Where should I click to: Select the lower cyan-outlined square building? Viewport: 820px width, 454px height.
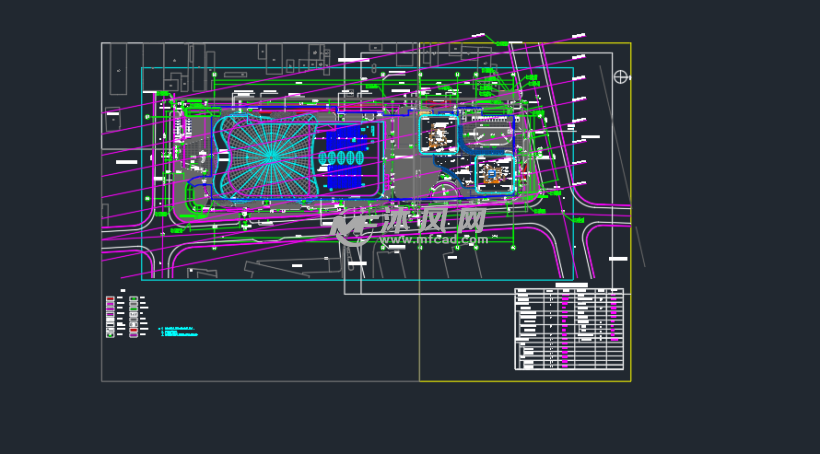pyautogui.click(x=494, y=174)
